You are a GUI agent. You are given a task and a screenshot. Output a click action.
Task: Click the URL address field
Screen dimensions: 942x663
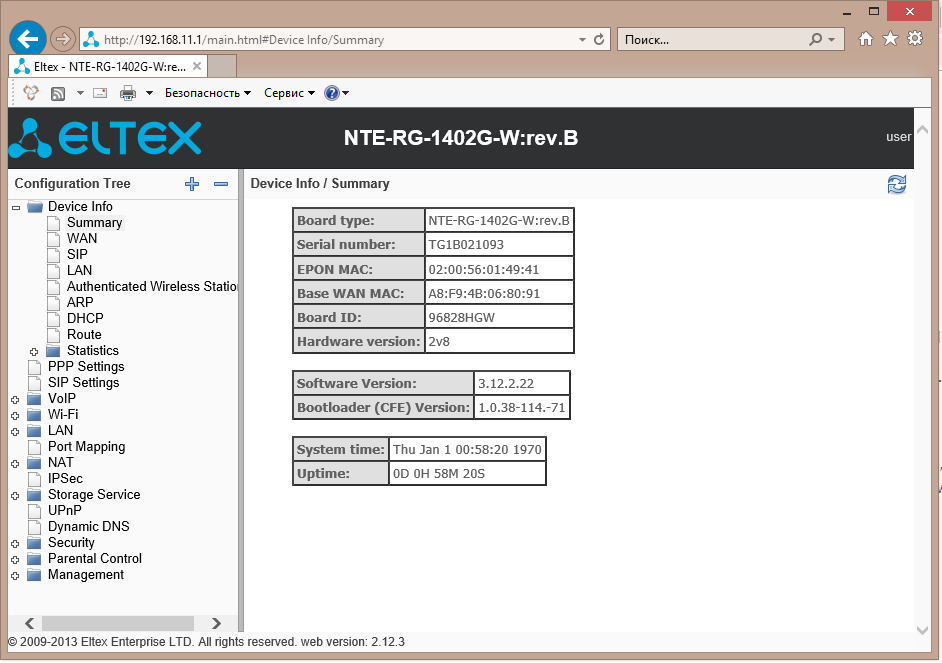click(336, 40)
